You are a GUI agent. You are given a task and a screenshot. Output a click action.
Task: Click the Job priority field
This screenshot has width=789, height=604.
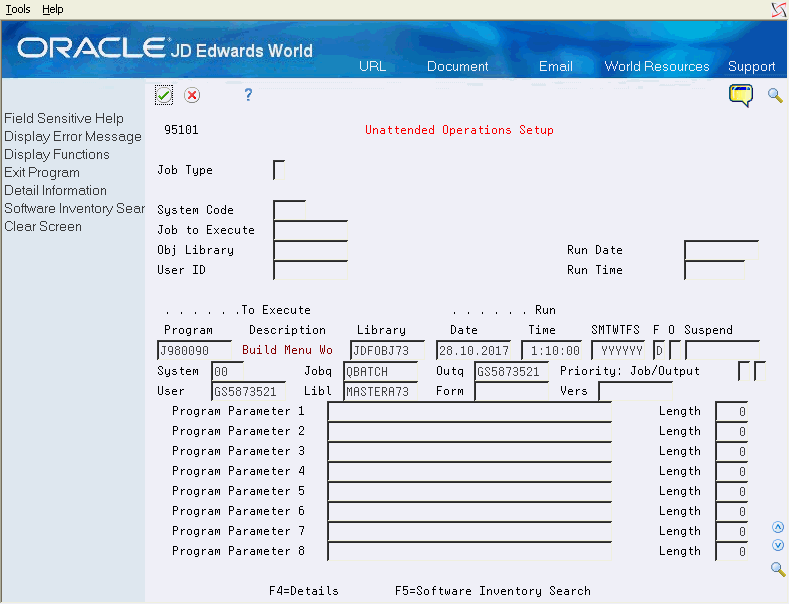pos(744,371)
